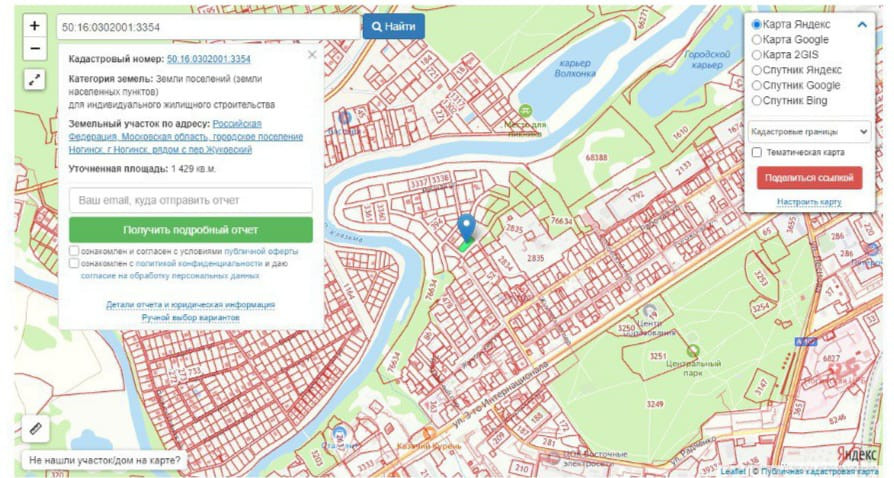The height and width of the screenshot is (478, 894).
Task: Click the email input field for report
Action: (191, 200)
